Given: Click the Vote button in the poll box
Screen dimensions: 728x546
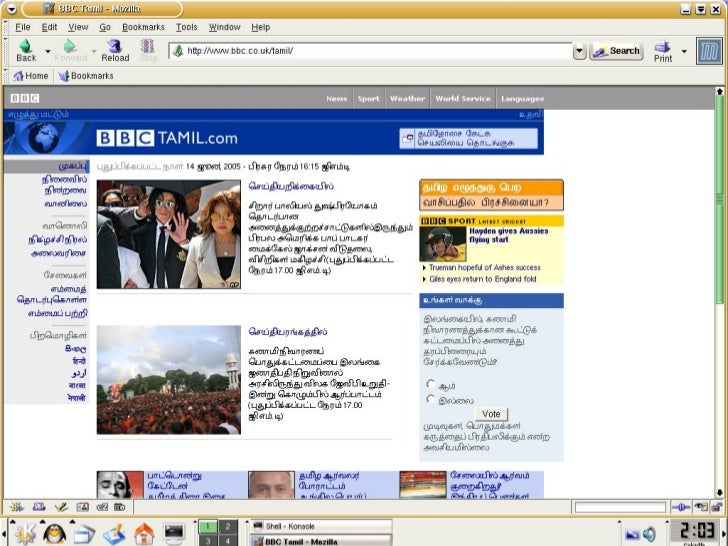Looking at the screenshot, I should tap(491, 414).
